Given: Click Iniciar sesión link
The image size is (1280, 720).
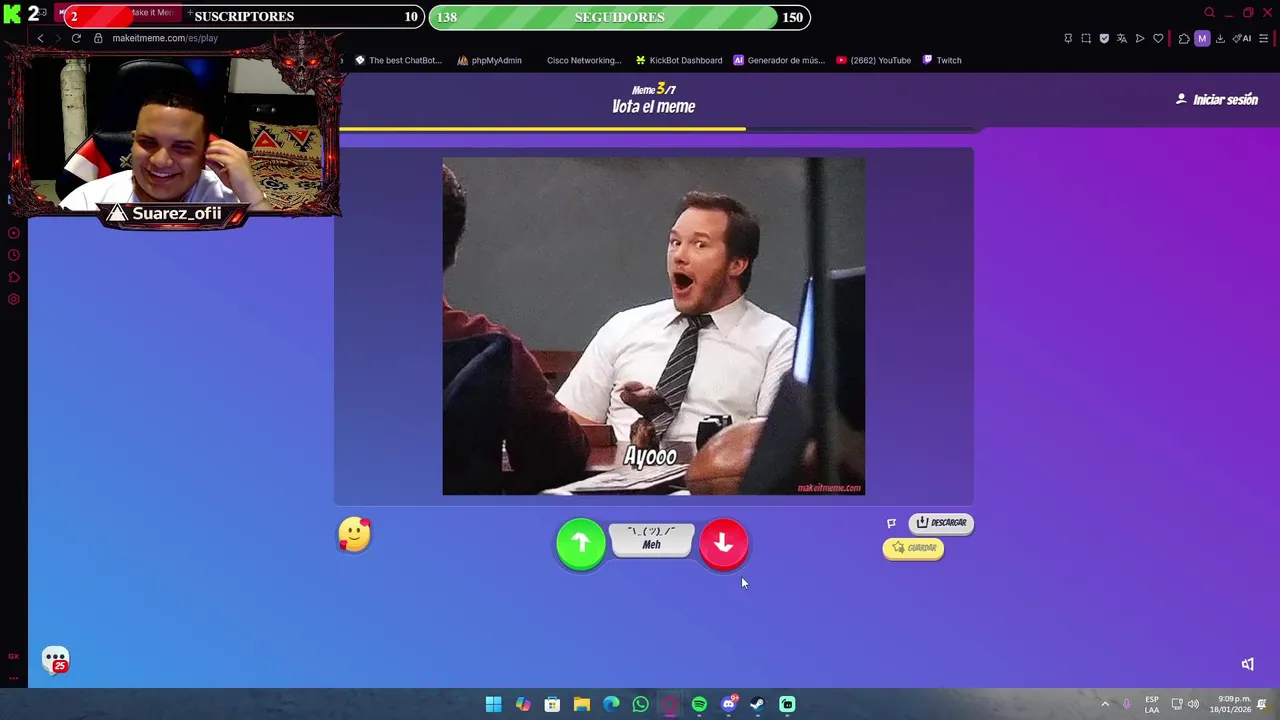Looking at the screenshot, I should [x=1217, y=100].
